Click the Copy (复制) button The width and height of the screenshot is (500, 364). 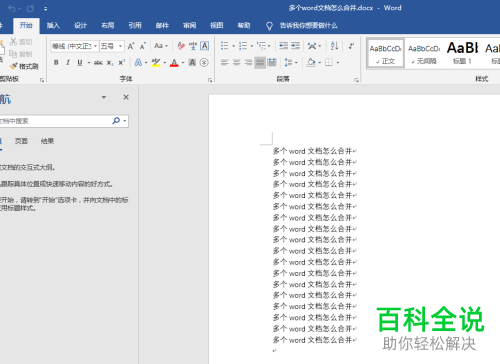21,54
